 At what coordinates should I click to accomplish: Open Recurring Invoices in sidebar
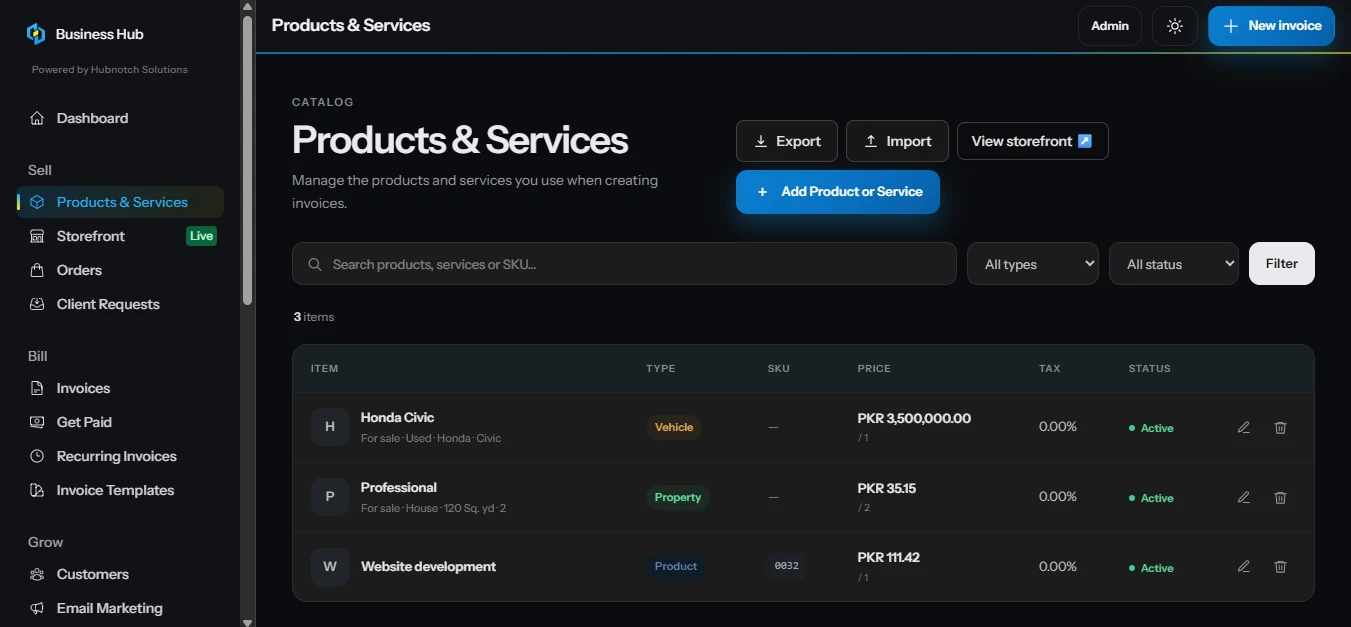[x=120, y=456]
